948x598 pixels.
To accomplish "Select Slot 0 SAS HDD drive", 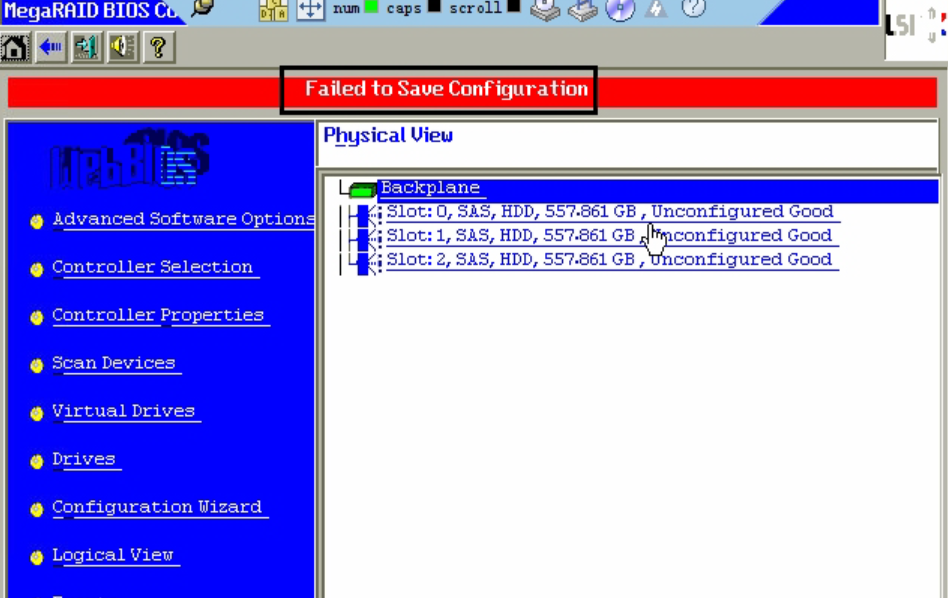I will (609, 212).
